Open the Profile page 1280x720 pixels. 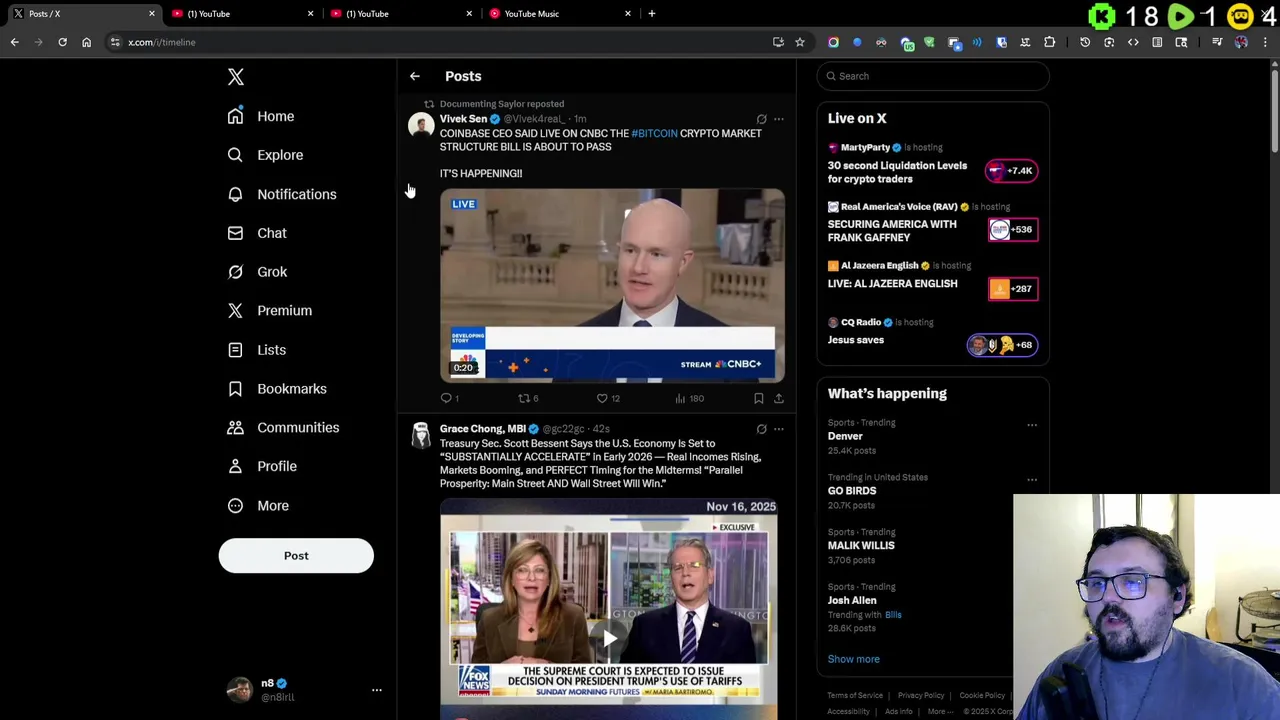click(262, 466)
